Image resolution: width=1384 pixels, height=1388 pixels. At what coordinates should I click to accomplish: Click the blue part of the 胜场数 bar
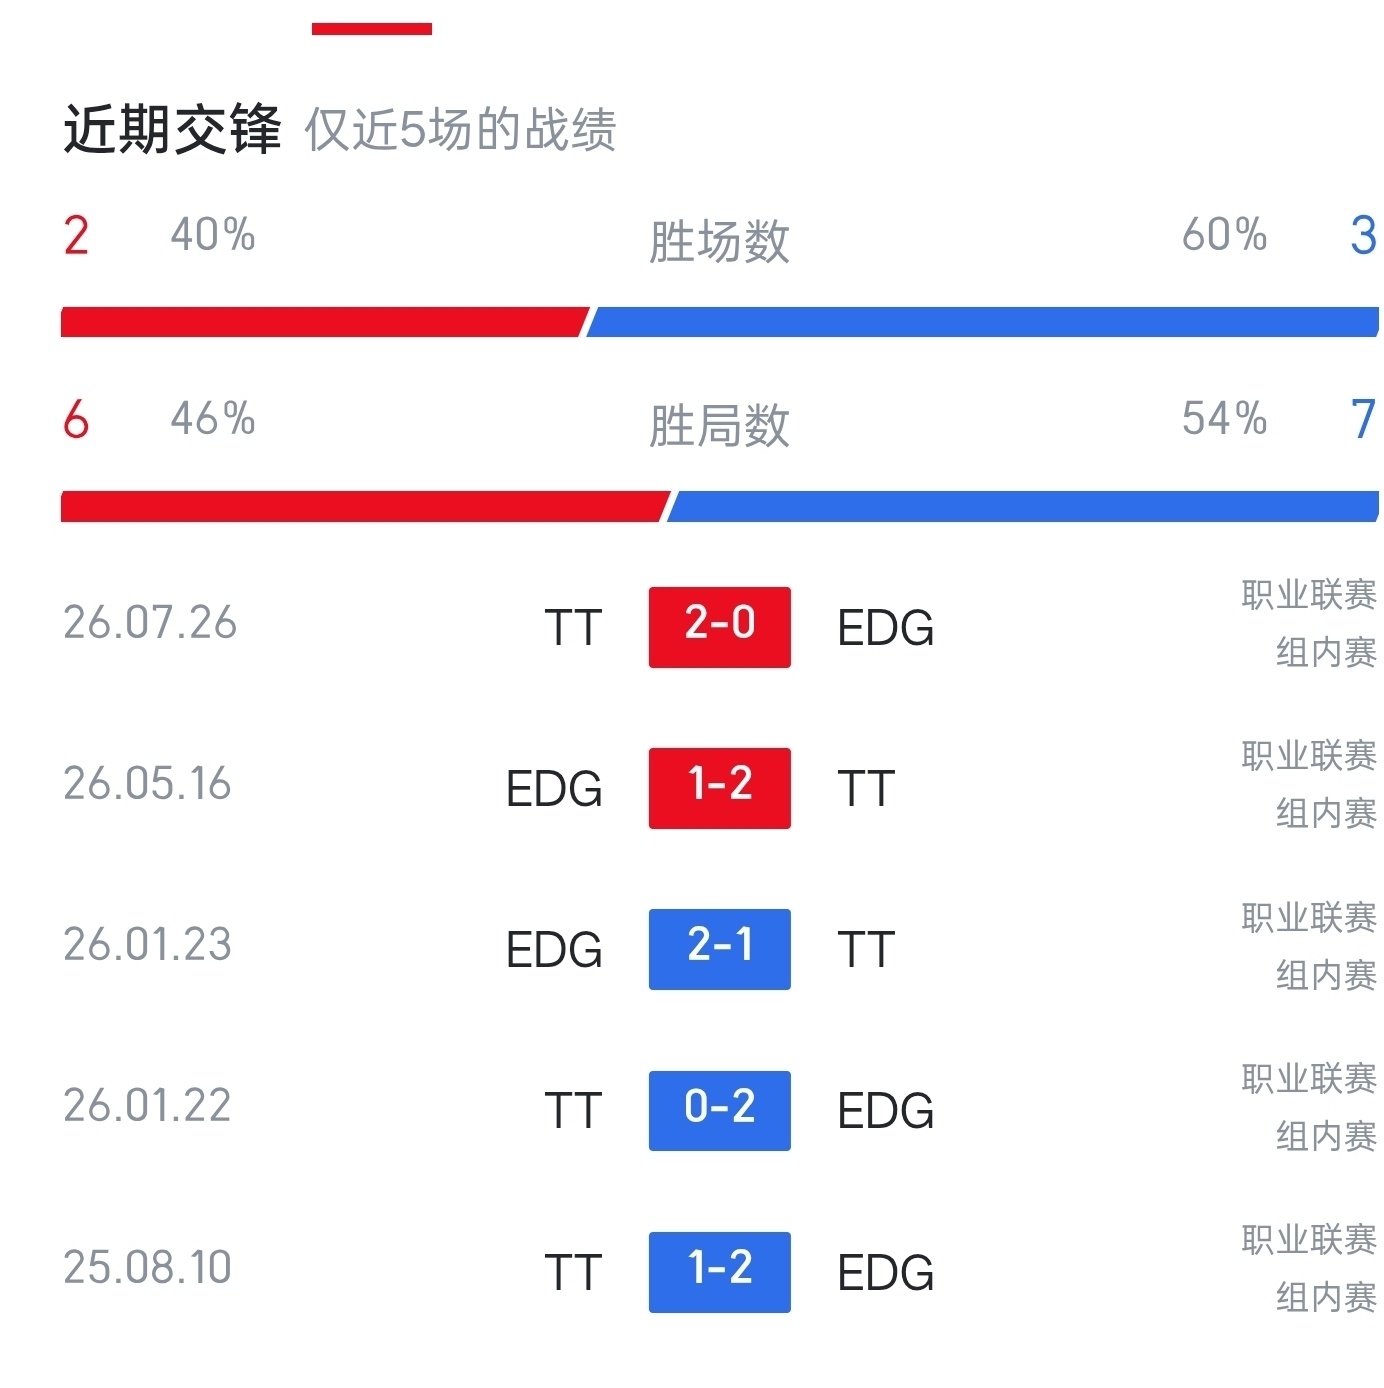982,322
